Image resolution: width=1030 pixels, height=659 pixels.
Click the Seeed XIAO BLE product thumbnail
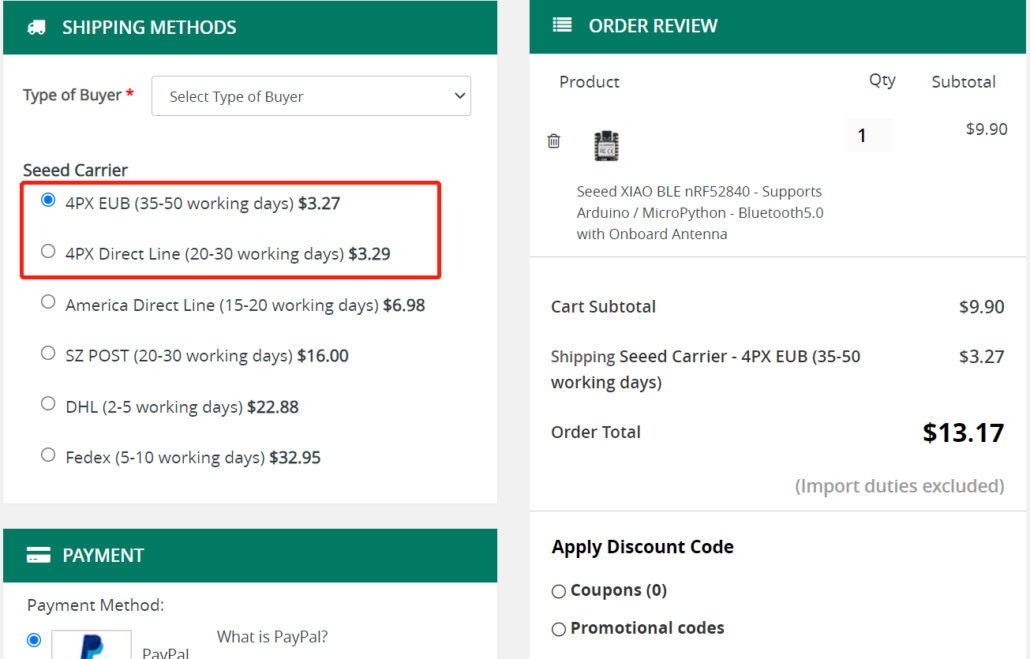click(606, 146)
